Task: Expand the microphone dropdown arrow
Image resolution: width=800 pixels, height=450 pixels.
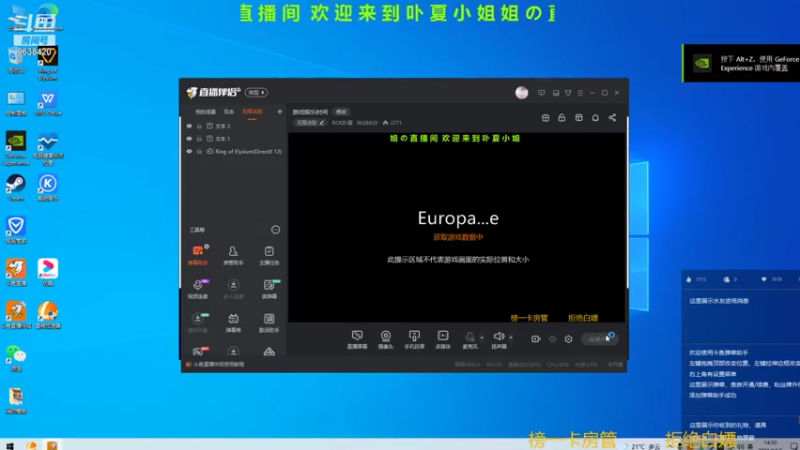Action: (482, 337)
